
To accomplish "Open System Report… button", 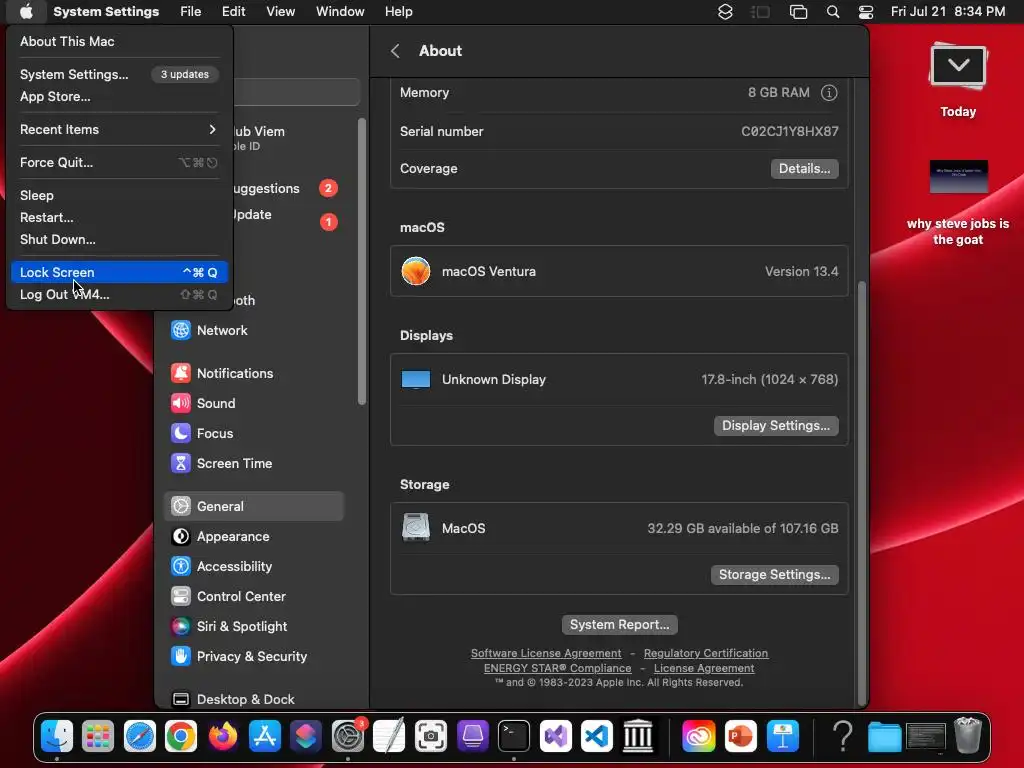I will click(x=619, y=625).
